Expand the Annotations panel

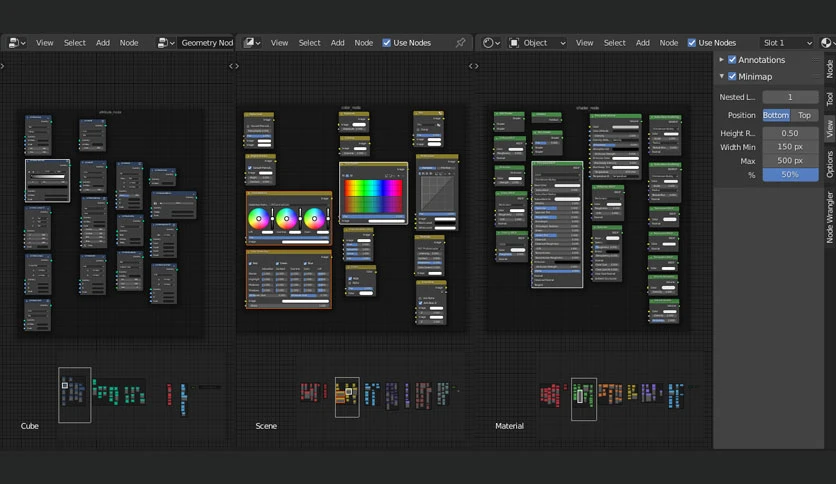coord(721,60)
